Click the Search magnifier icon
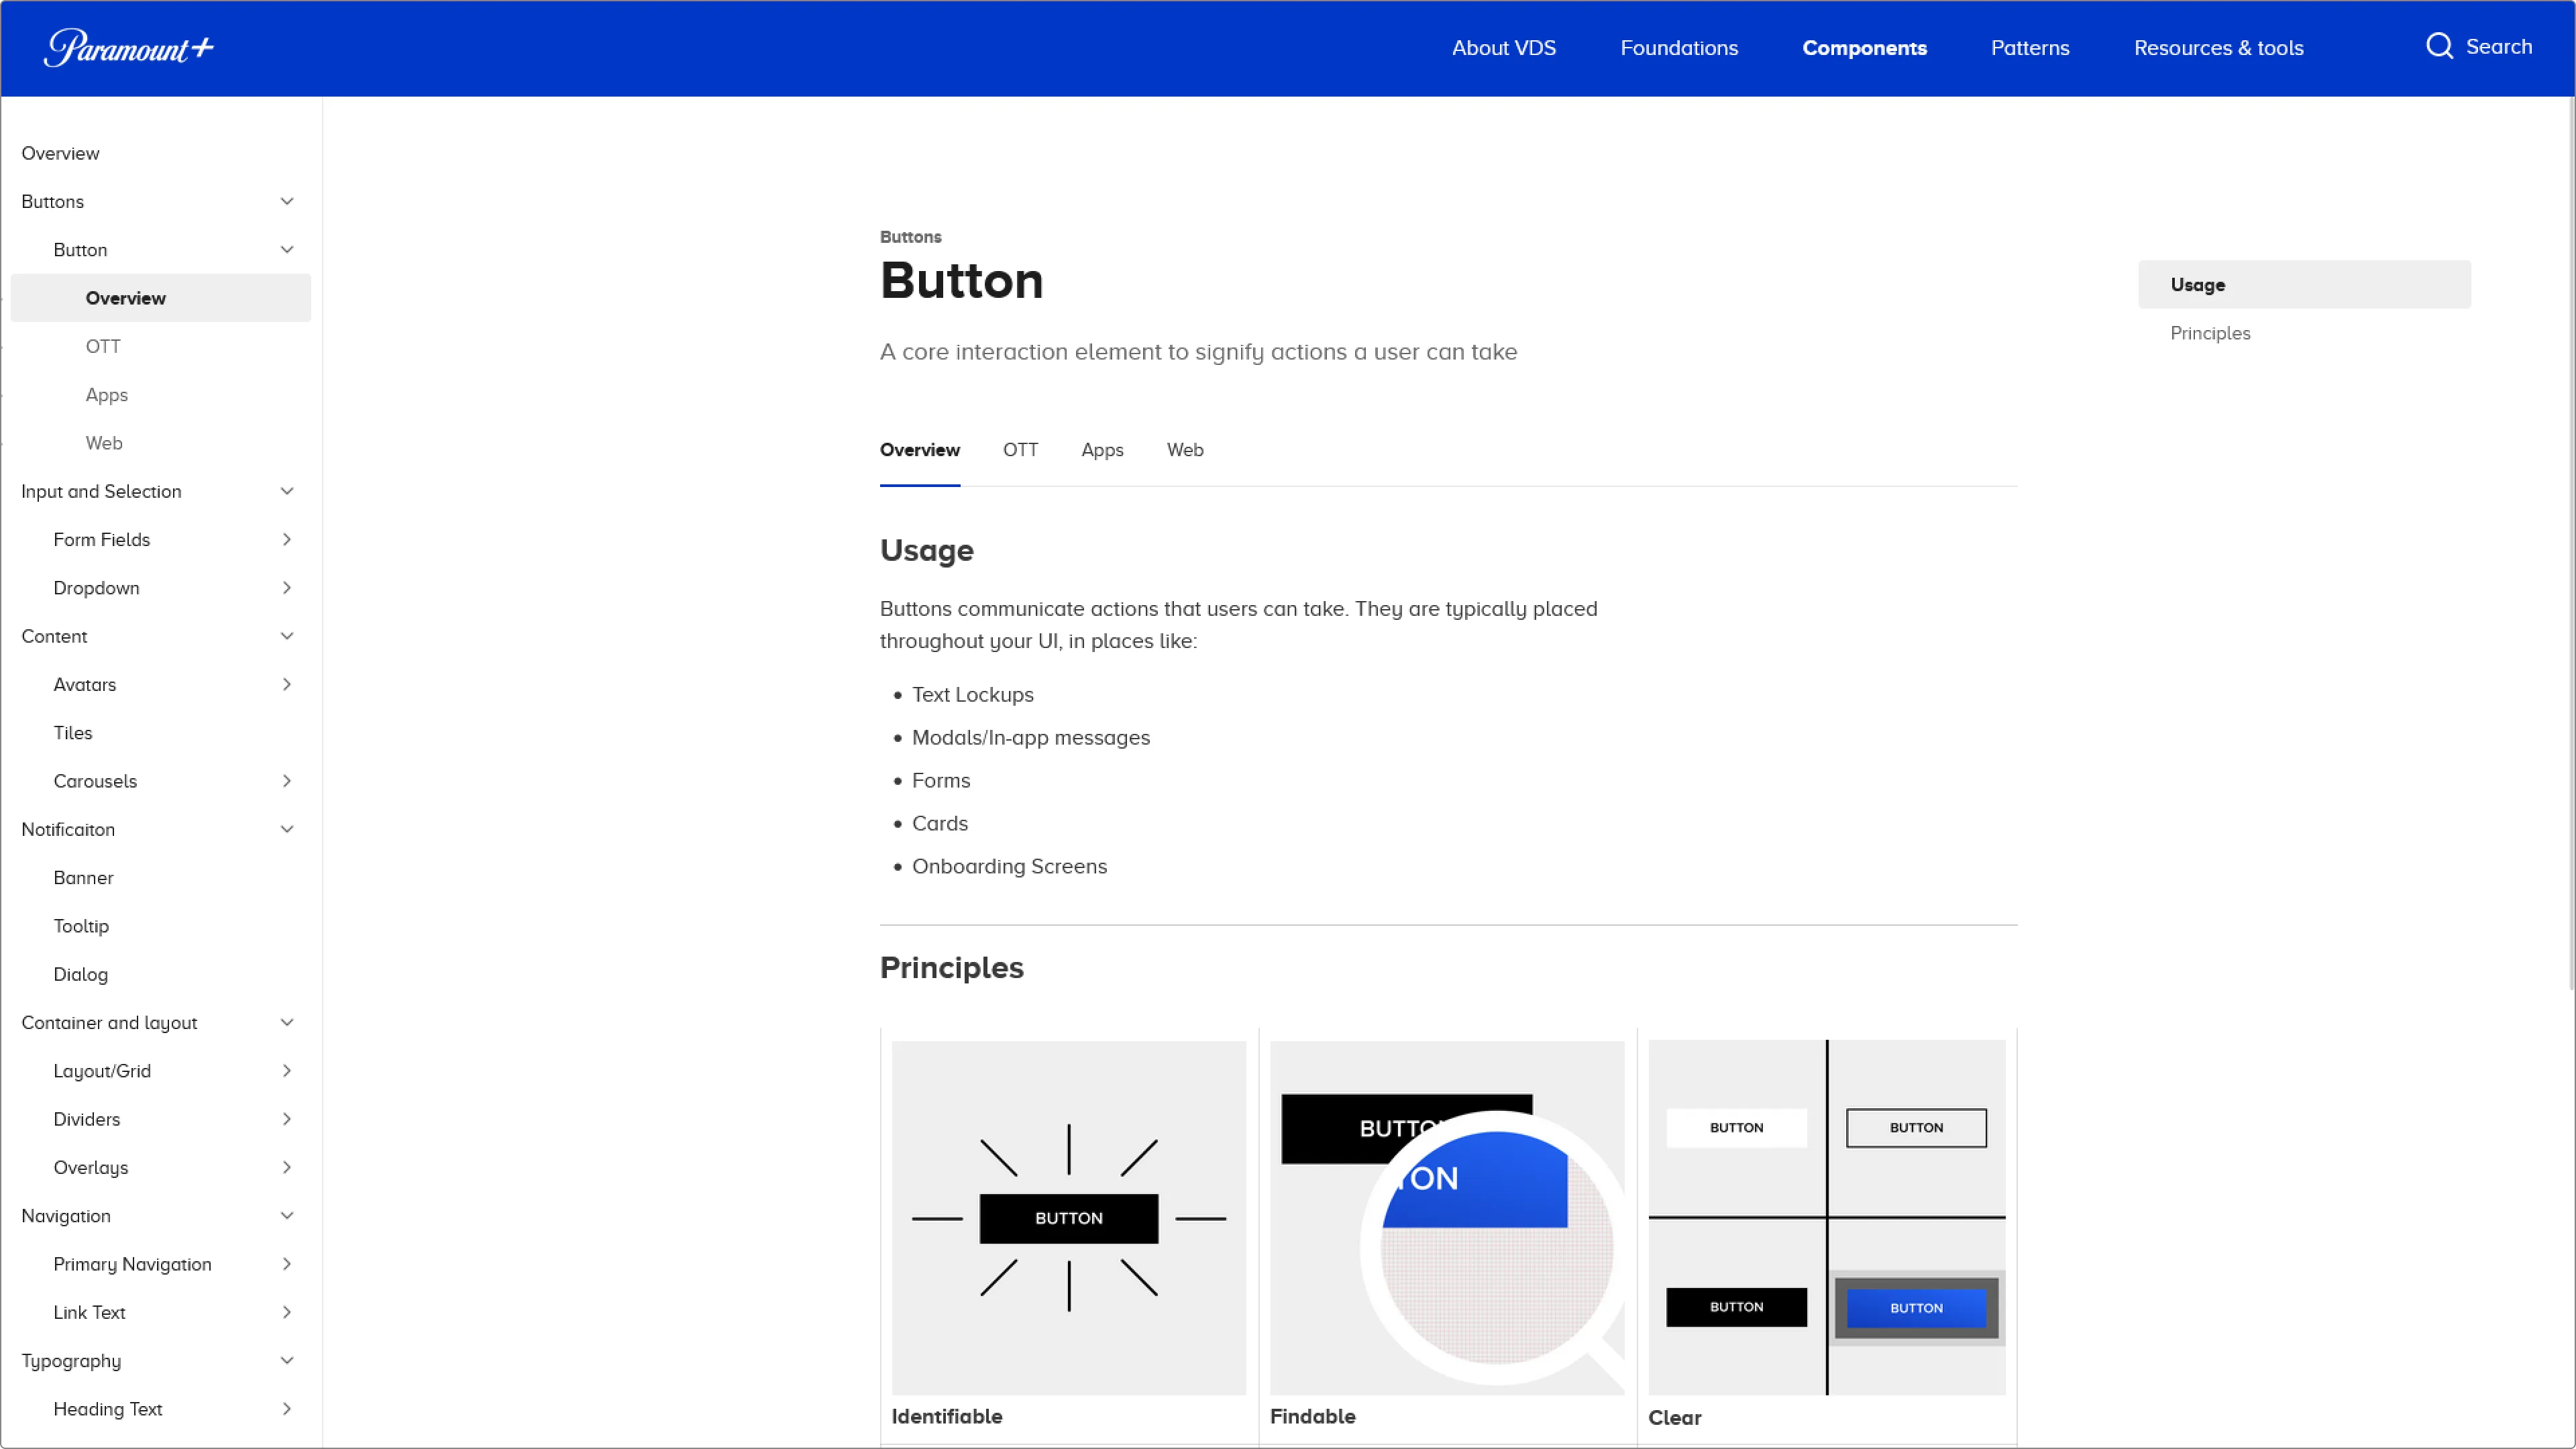The width and height of the screenshot is (2576, 1449). 2439,47
